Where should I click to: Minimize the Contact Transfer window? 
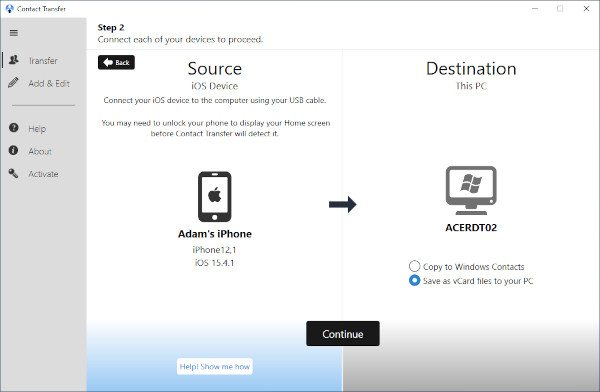tap(535, 8)
